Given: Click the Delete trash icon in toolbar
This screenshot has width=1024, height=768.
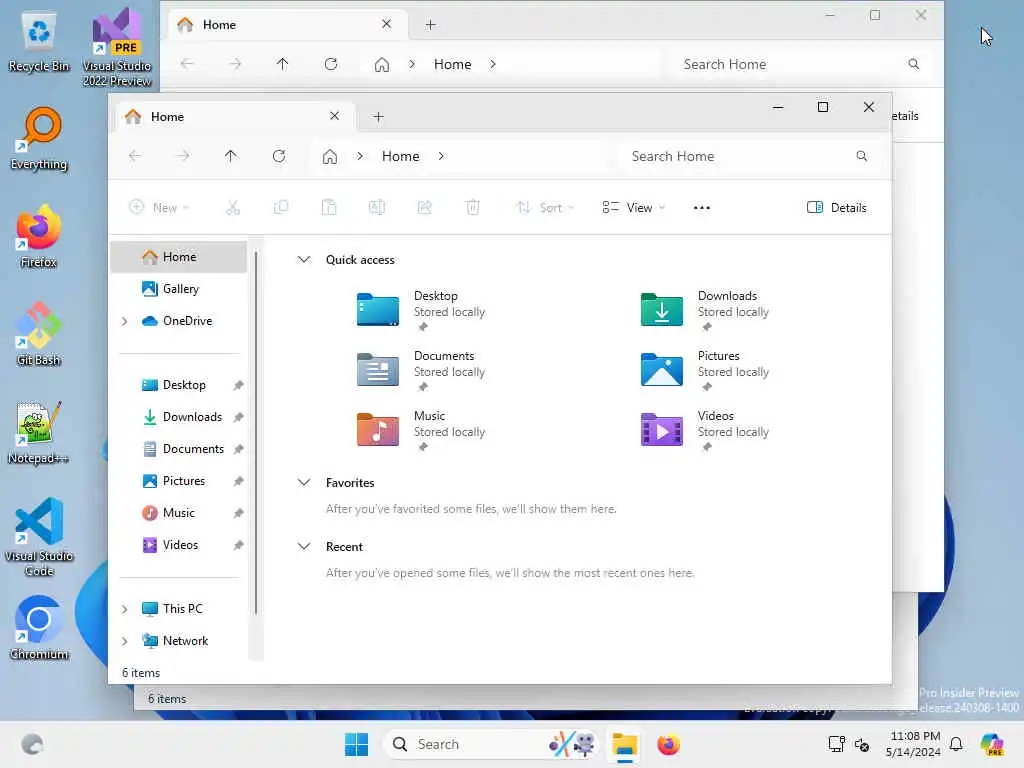Looking at the screenshot, I should click(x=473, y=208).
